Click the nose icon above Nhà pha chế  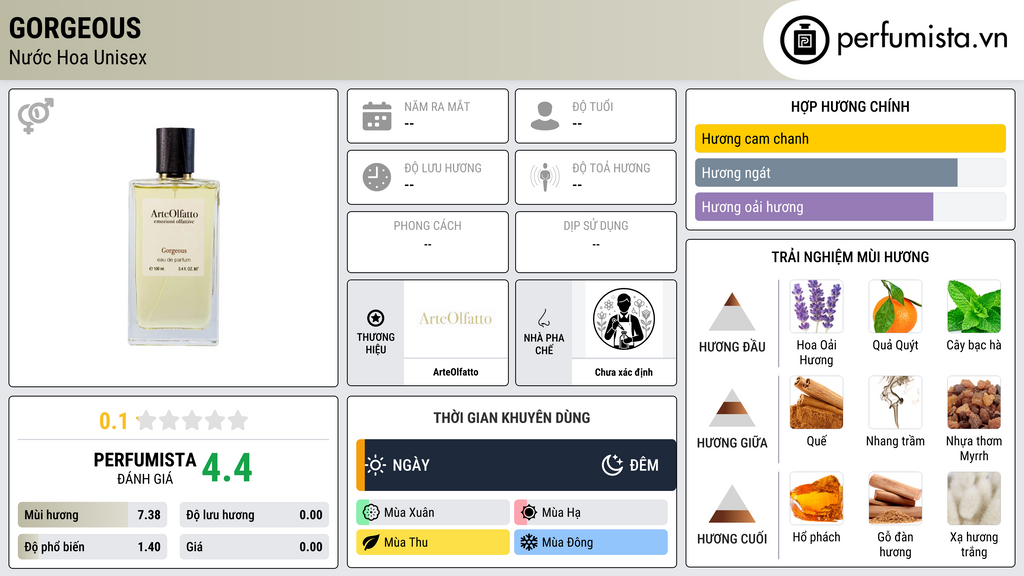tap(543, 318)
